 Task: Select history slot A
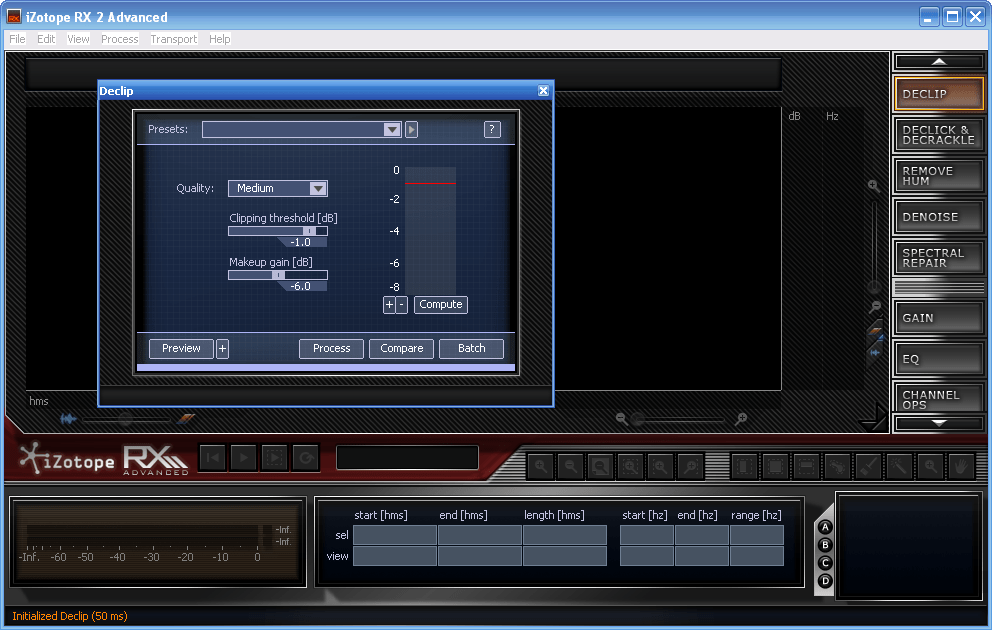825,527
